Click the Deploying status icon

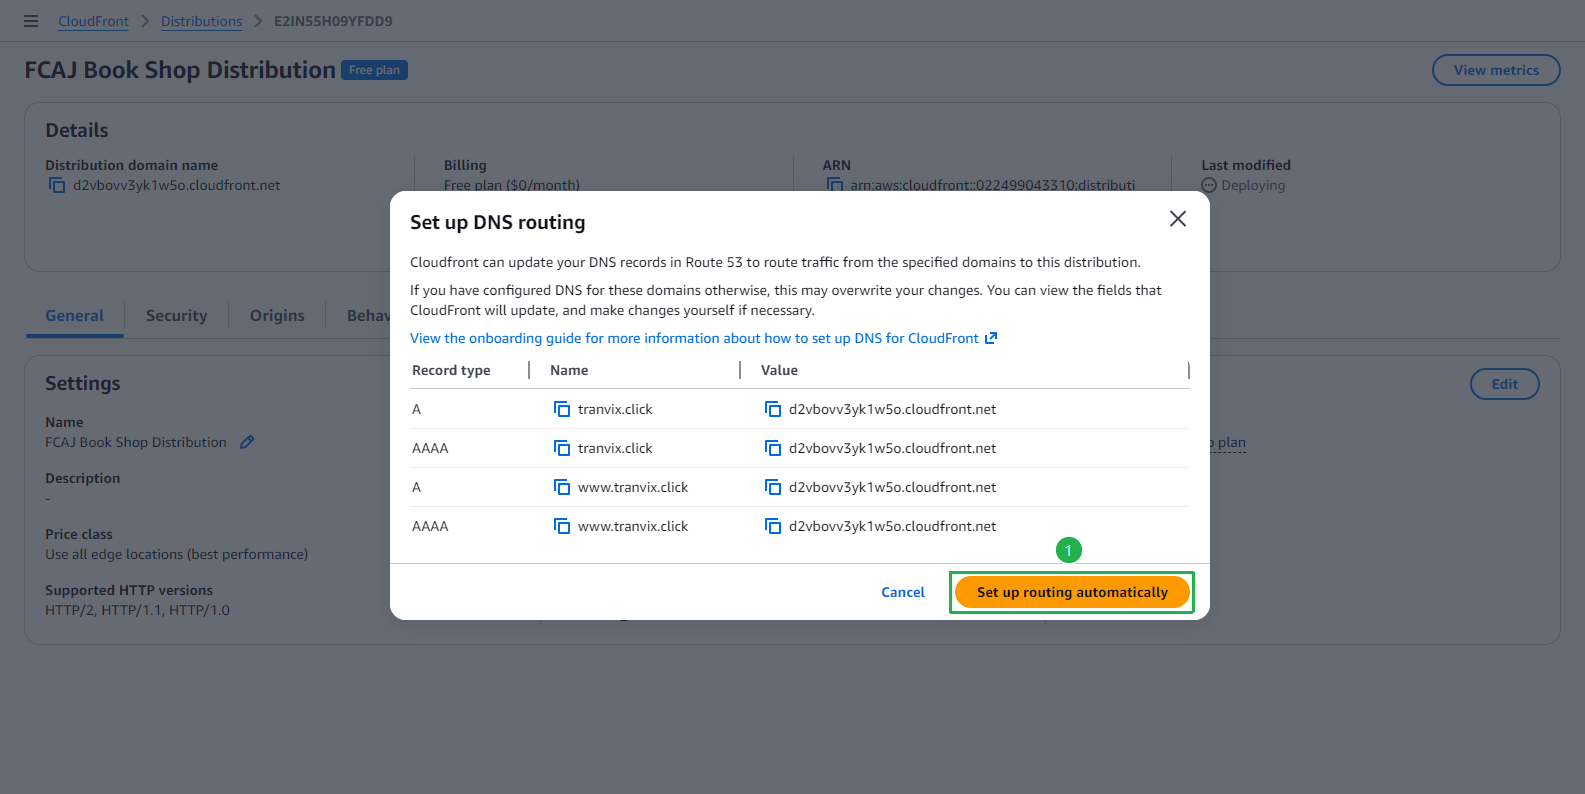(x=1209, y=186)
